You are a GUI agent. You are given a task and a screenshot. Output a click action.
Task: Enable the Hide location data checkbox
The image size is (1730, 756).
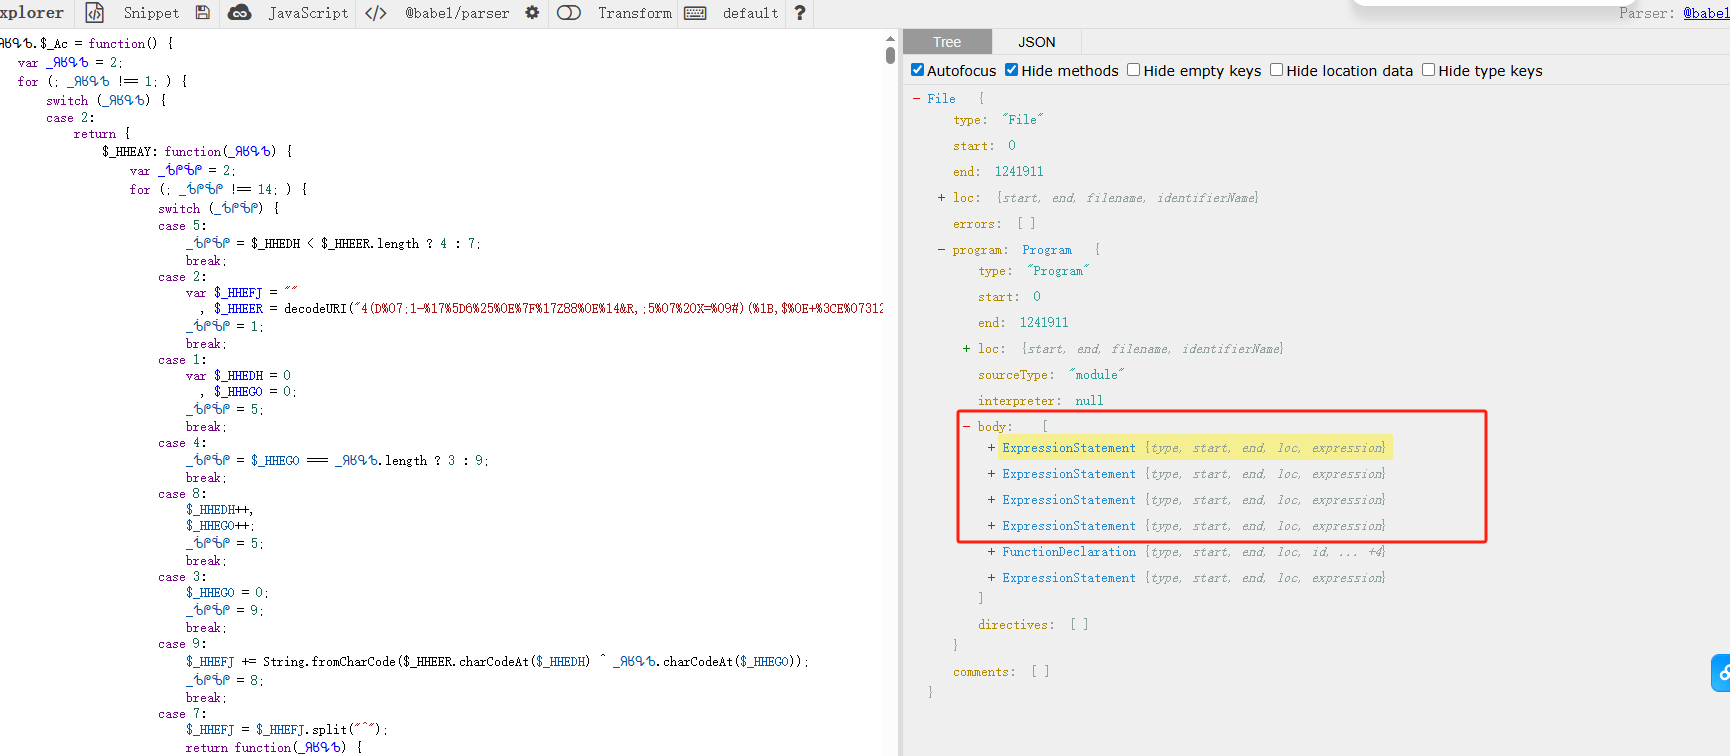(x=1276, y=70)
